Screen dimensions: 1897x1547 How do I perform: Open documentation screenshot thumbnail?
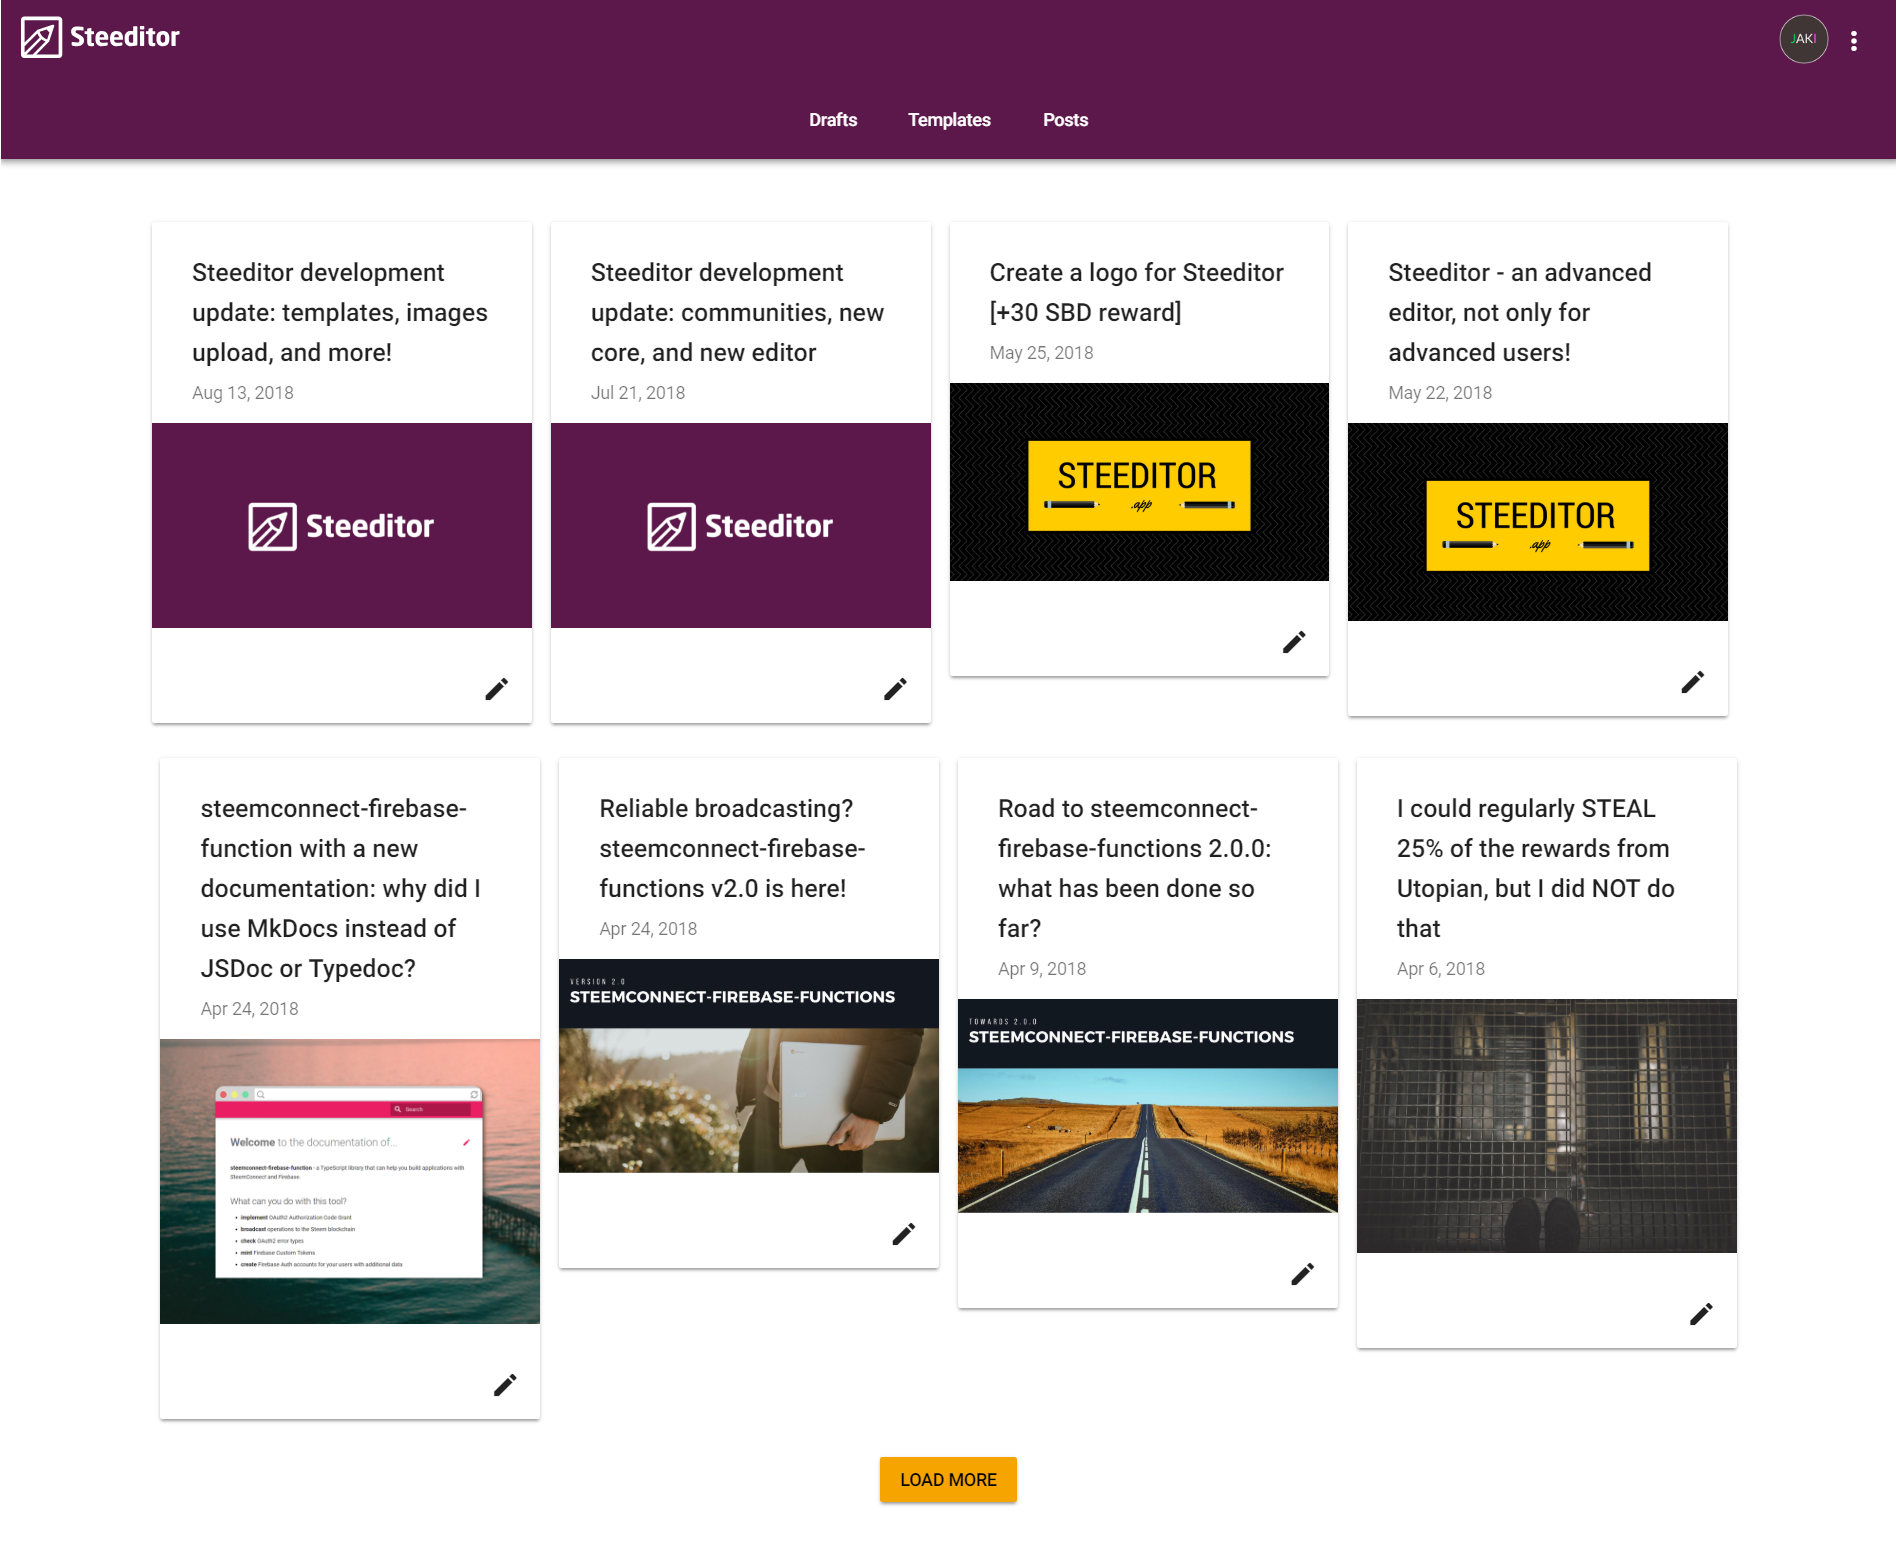(x=350, y=1181)
